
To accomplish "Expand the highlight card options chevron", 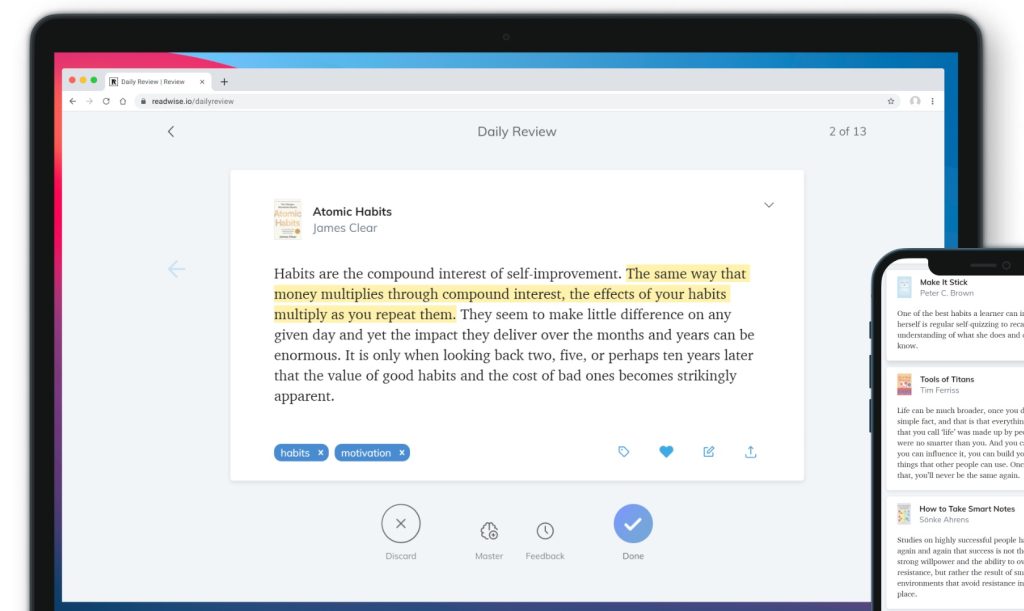I will (769, 205).
